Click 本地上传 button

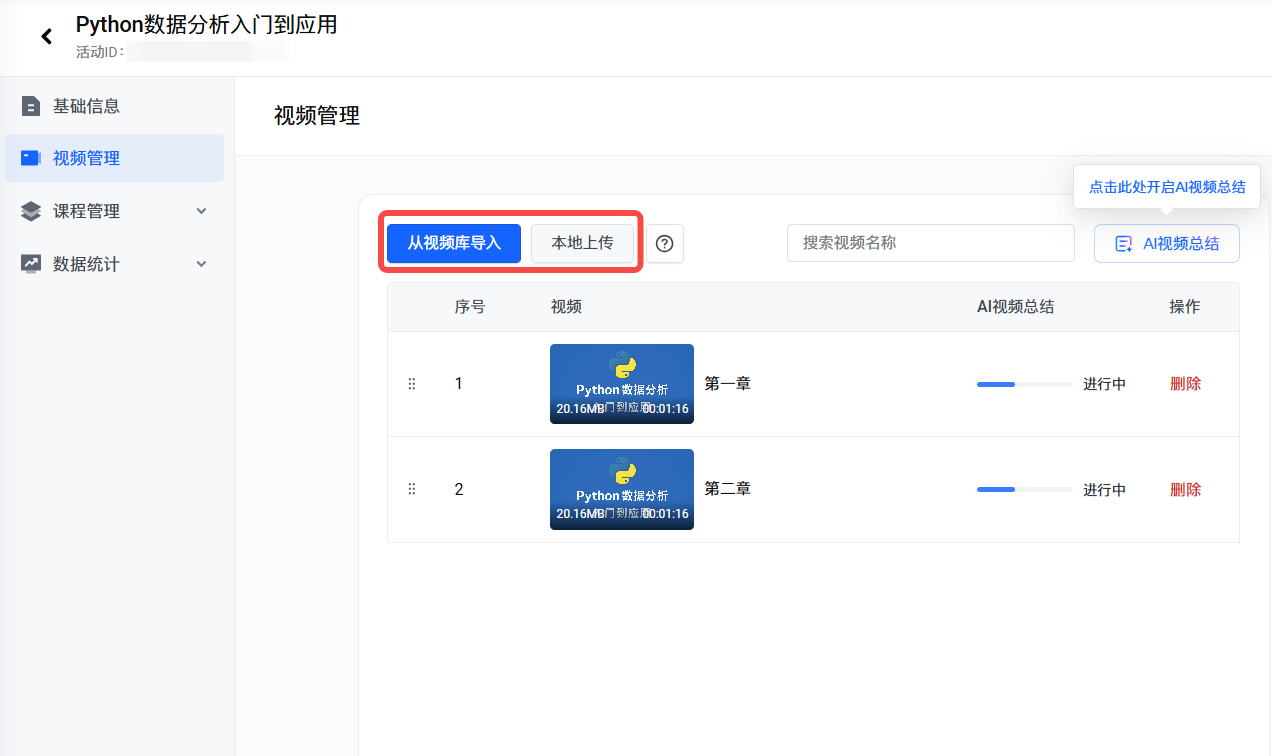582,243
